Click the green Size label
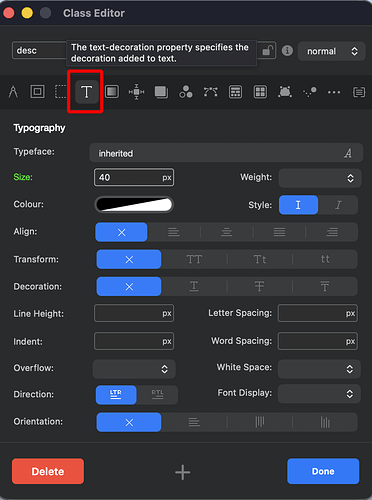 point(23,177)
